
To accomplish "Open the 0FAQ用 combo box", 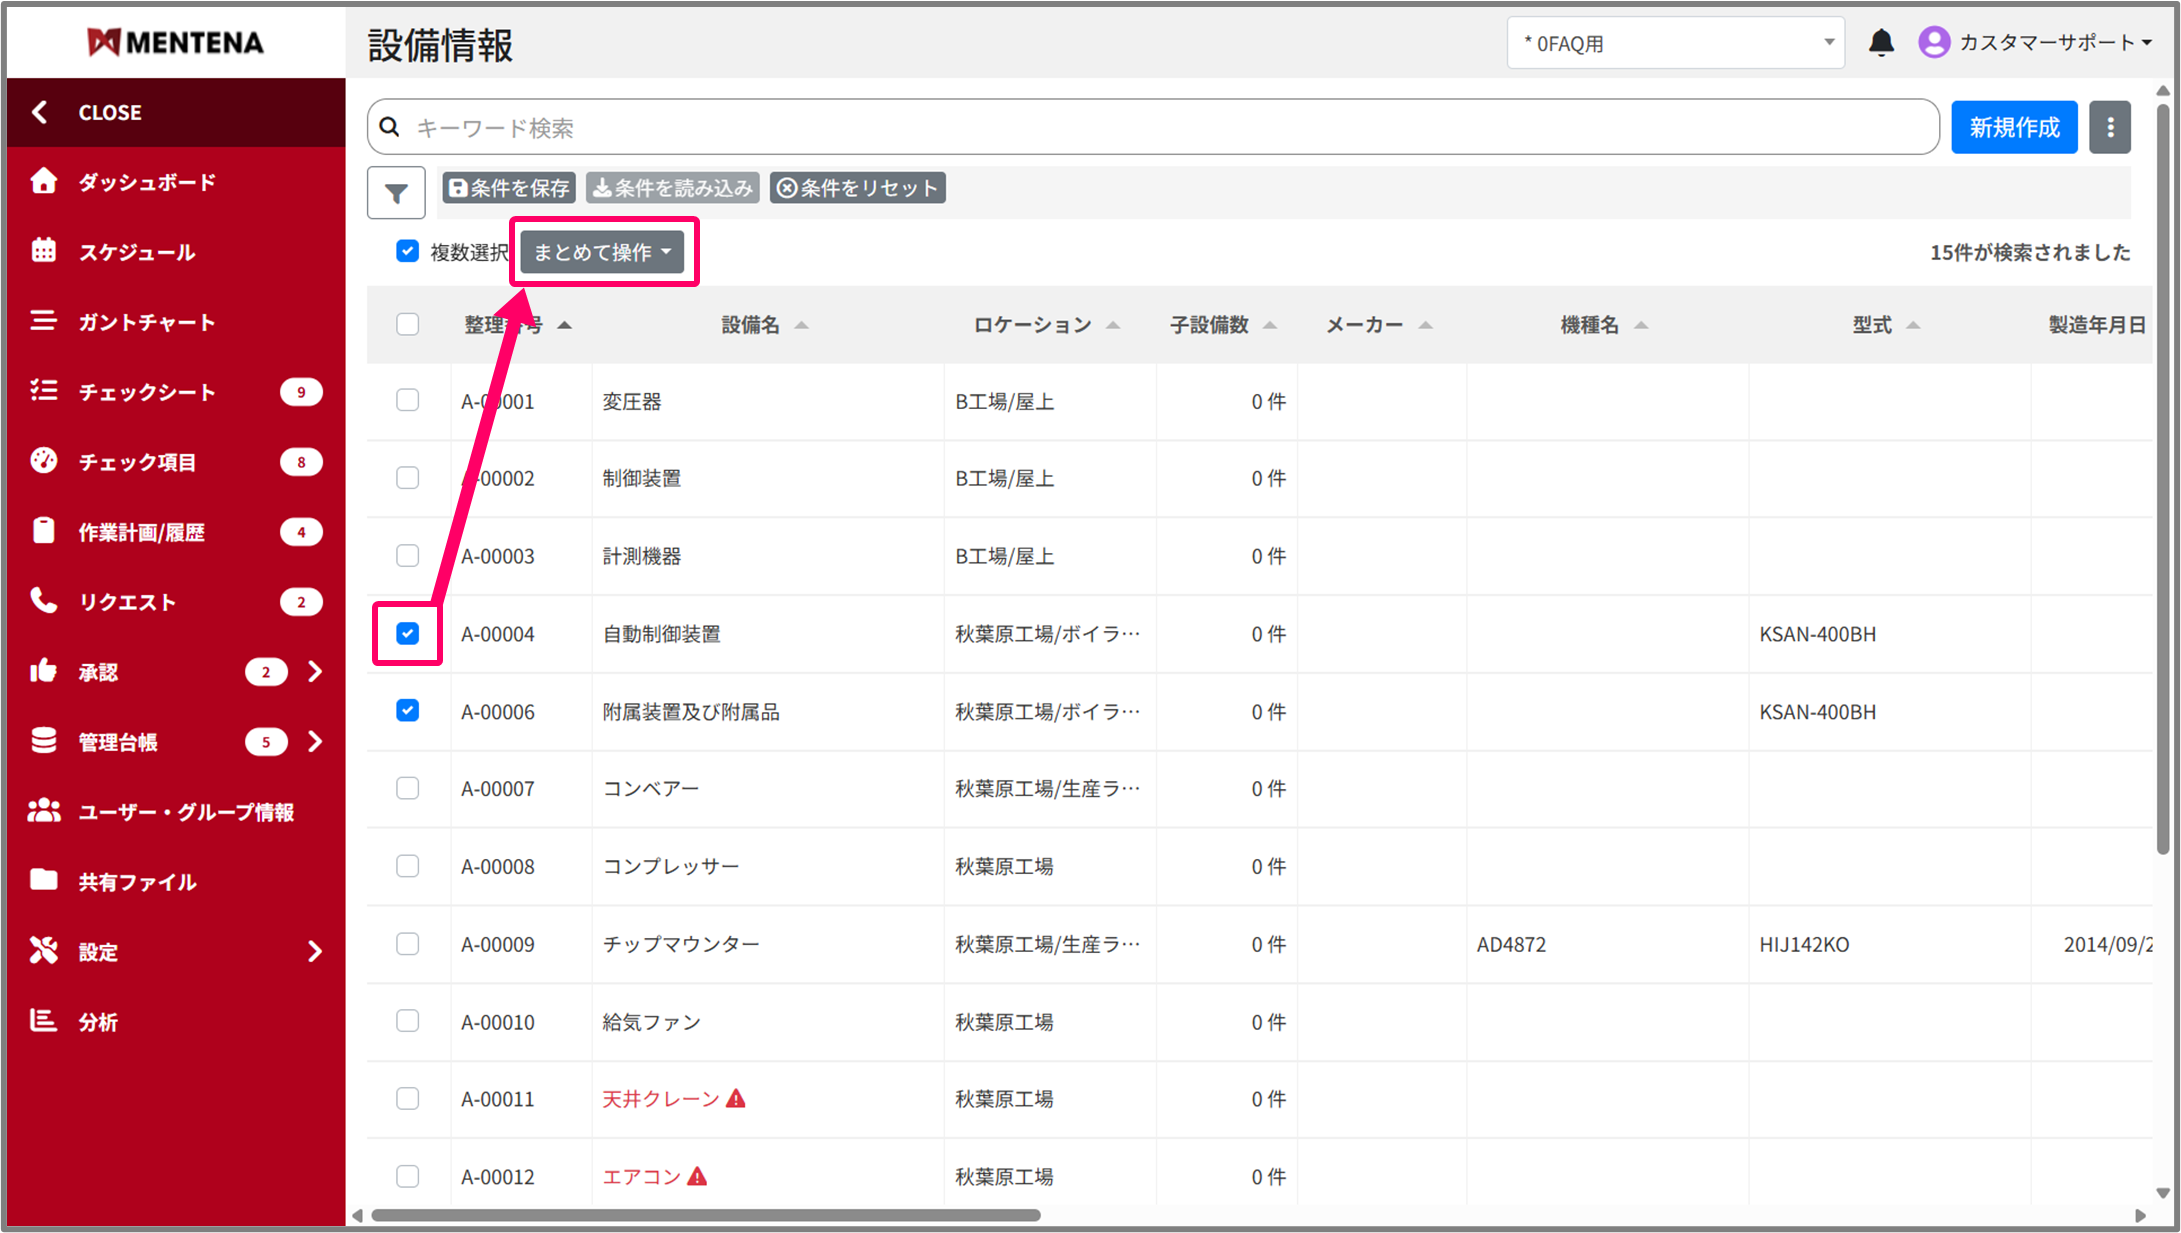I will pos(1675,43).
